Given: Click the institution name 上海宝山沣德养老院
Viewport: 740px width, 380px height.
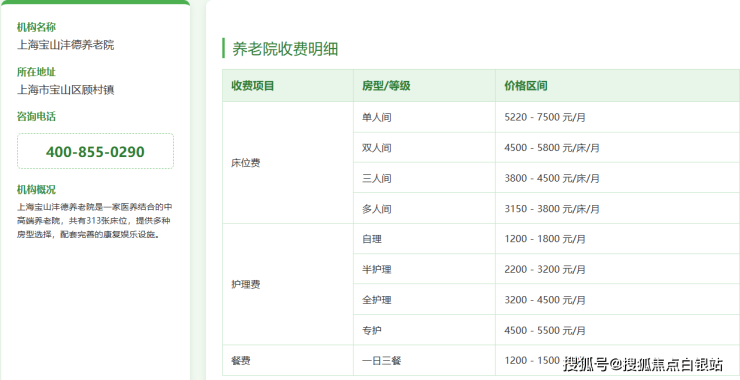Looking at the screenshot, I should click(x=66, y=45).
